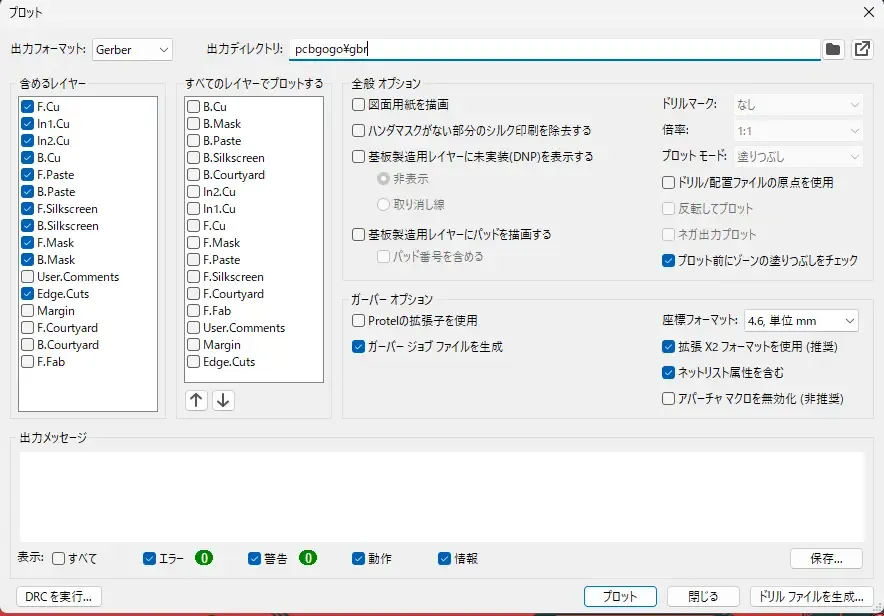Viewport: 884px width, 616px height.
Task: Open output directory in file explorer icon
Action: [x=861, y=49]
